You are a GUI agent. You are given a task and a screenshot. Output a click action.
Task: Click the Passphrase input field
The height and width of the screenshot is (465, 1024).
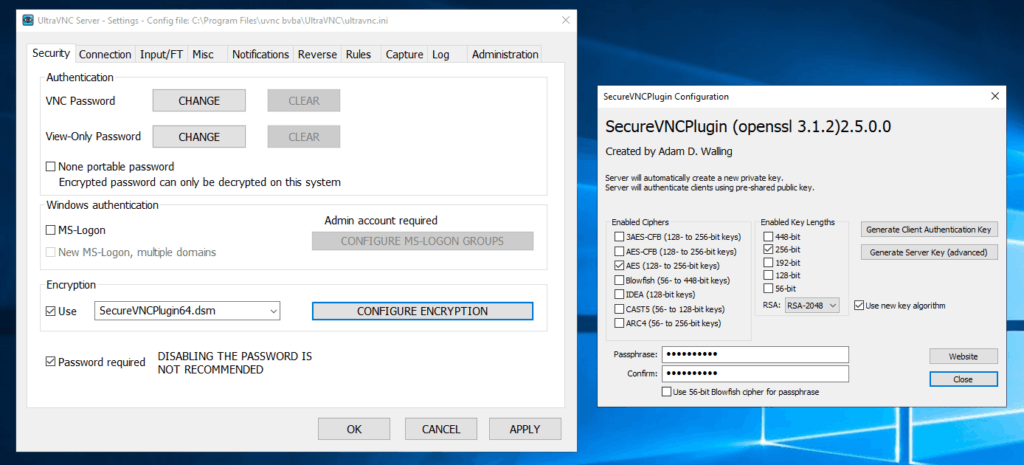tap(755, 355)
